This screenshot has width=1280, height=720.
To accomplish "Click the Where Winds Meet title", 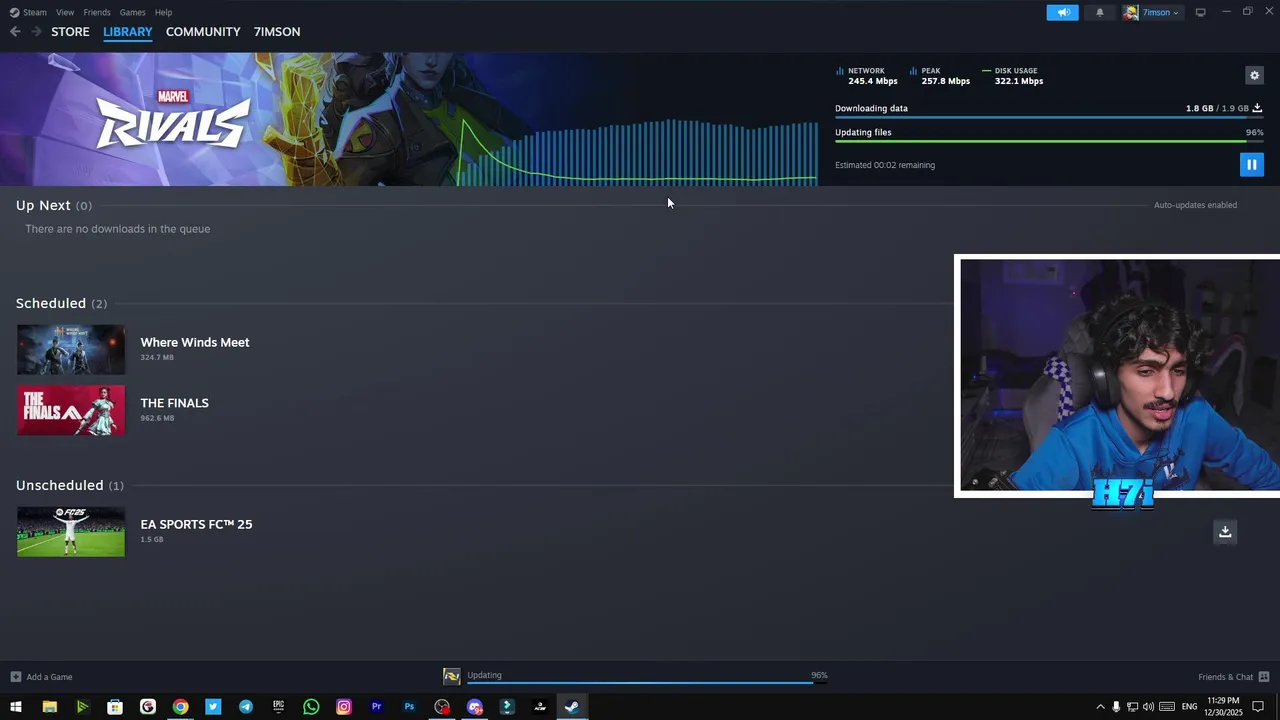I will (195, 342).
